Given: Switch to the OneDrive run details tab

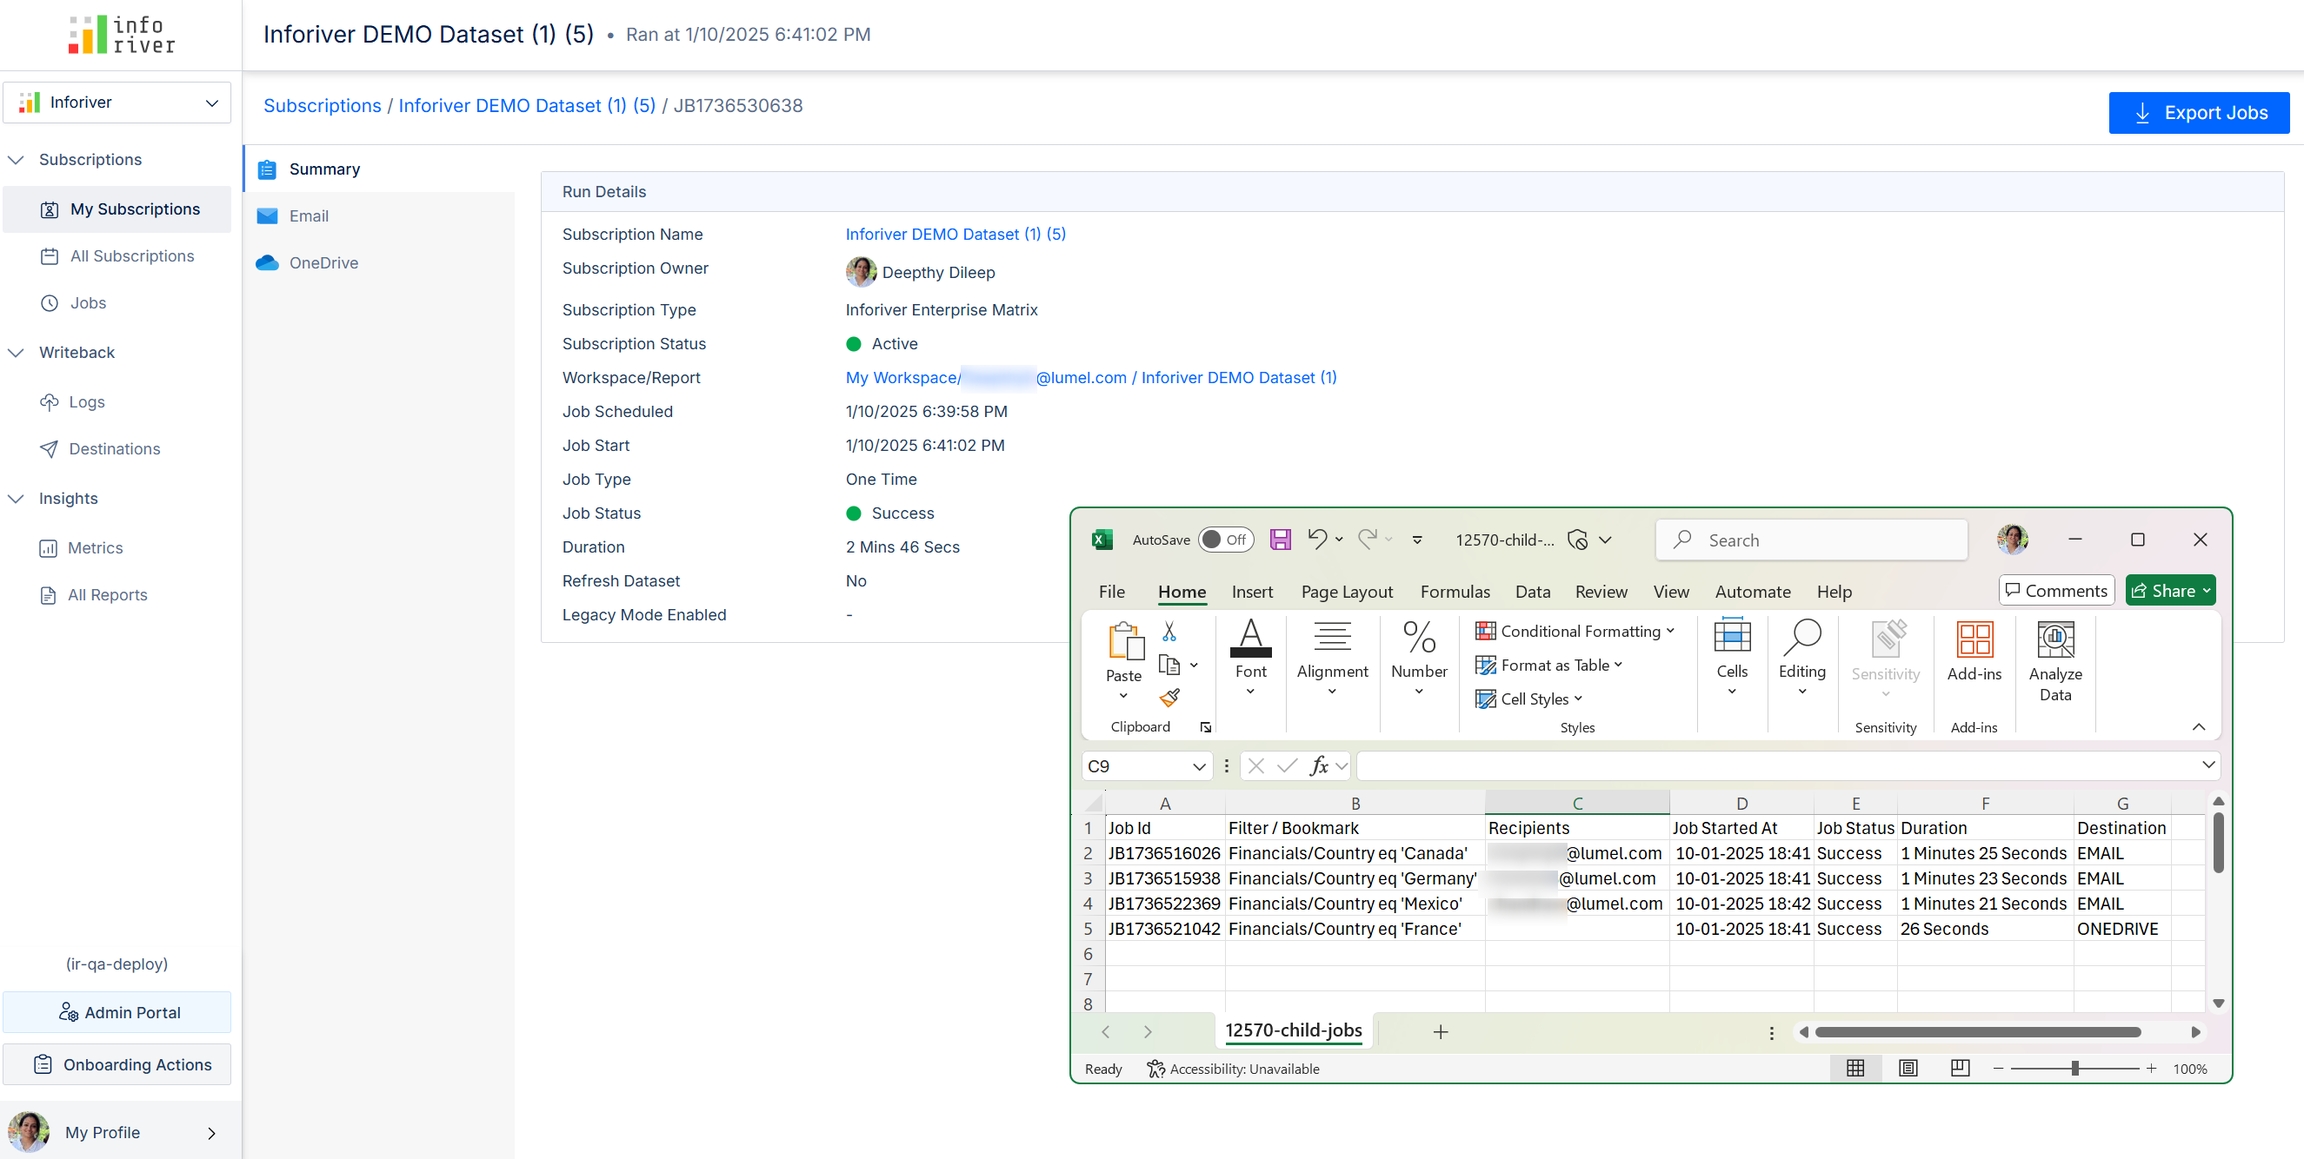Looking at the screenshot, I should pyautogui.click(x=323, y=263).
